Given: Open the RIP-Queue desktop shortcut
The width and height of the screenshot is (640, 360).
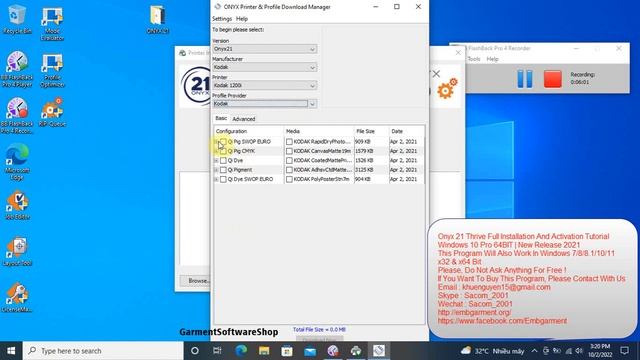Looking at the screenshot, I should tap(52, 111).
